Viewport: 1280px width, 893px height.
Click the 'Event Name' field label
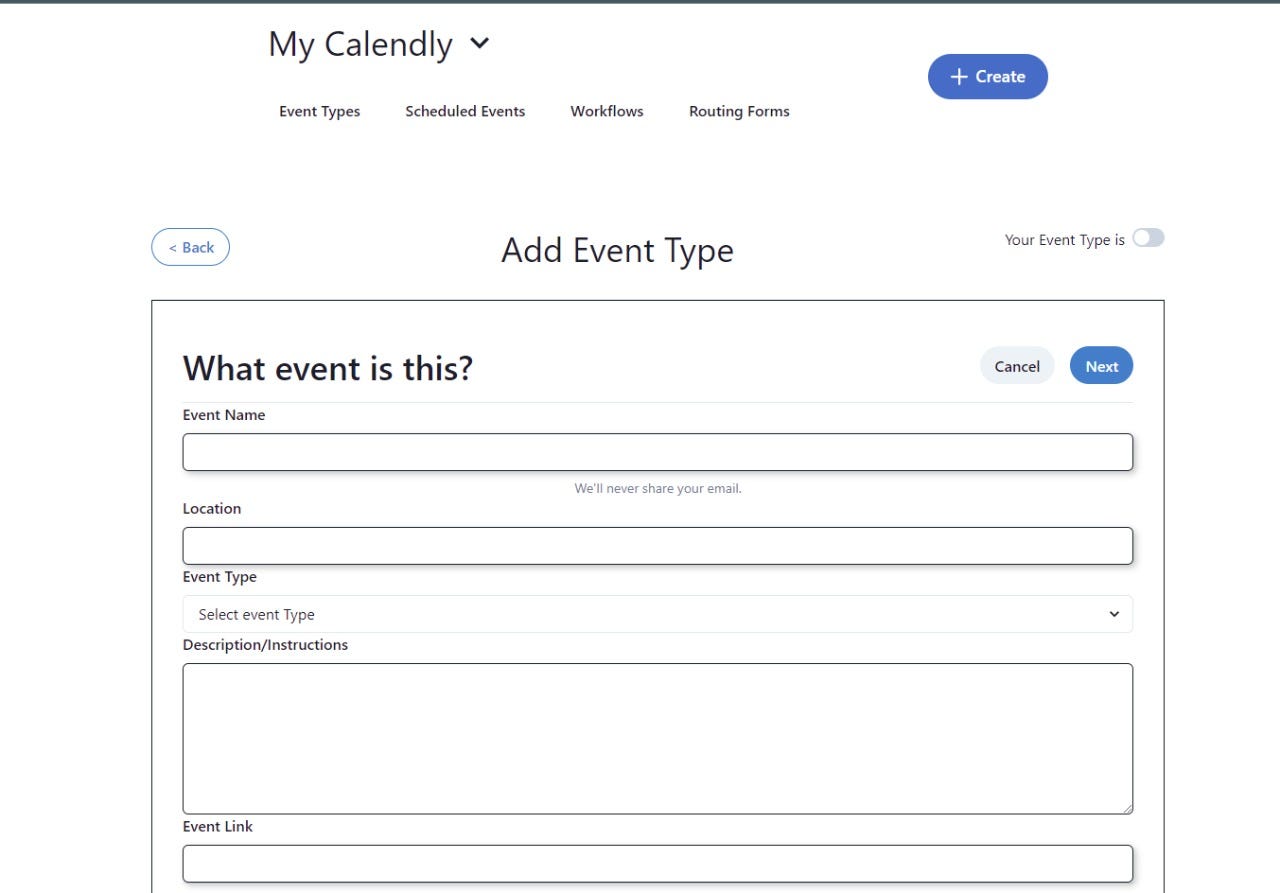(x=224, y=415)
